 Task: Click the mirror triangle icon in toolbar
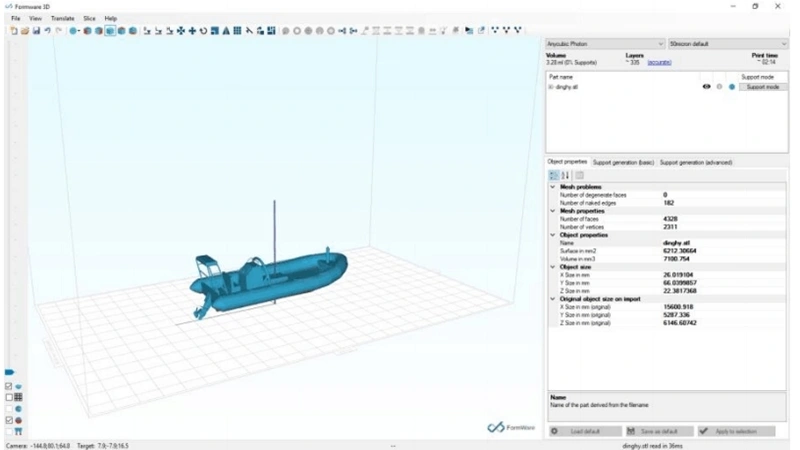pos(226,31)
